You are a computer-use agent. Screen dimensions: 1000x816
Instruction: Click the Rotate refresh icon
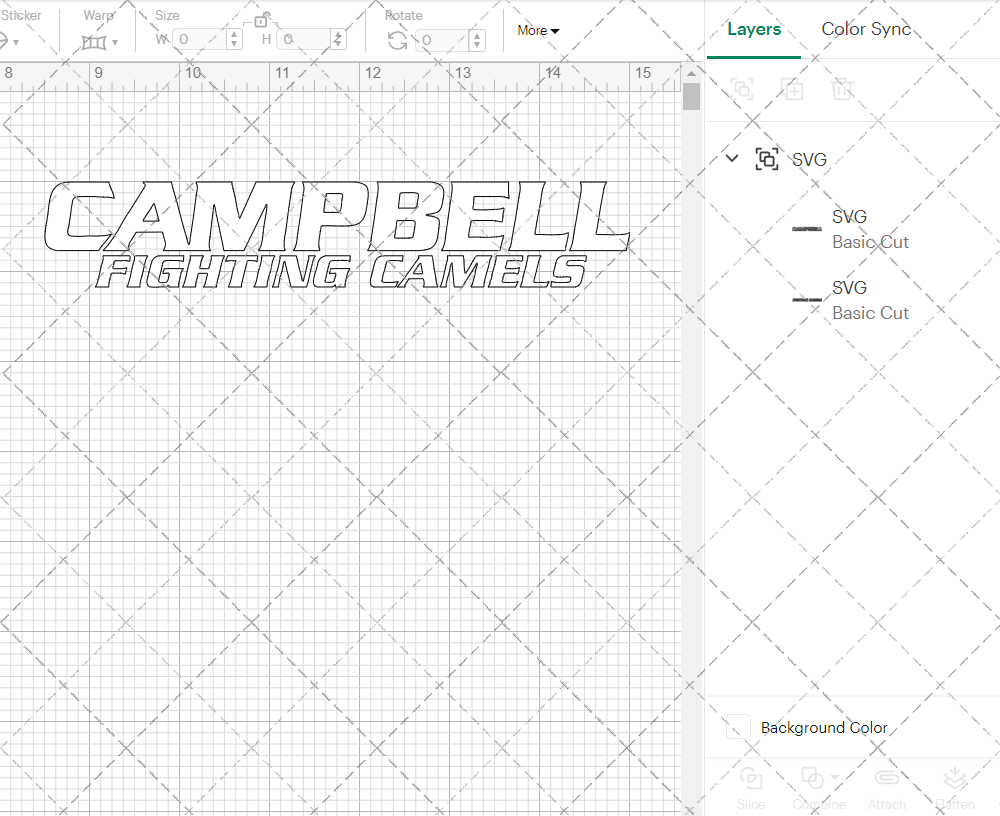396,39
